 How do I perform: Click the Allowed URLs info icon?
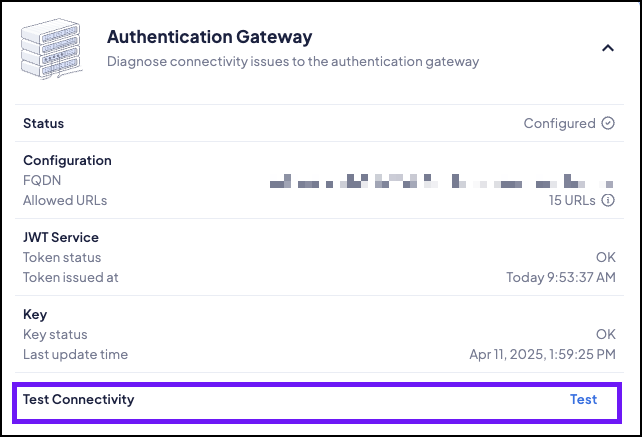click(x=608, y=200)
